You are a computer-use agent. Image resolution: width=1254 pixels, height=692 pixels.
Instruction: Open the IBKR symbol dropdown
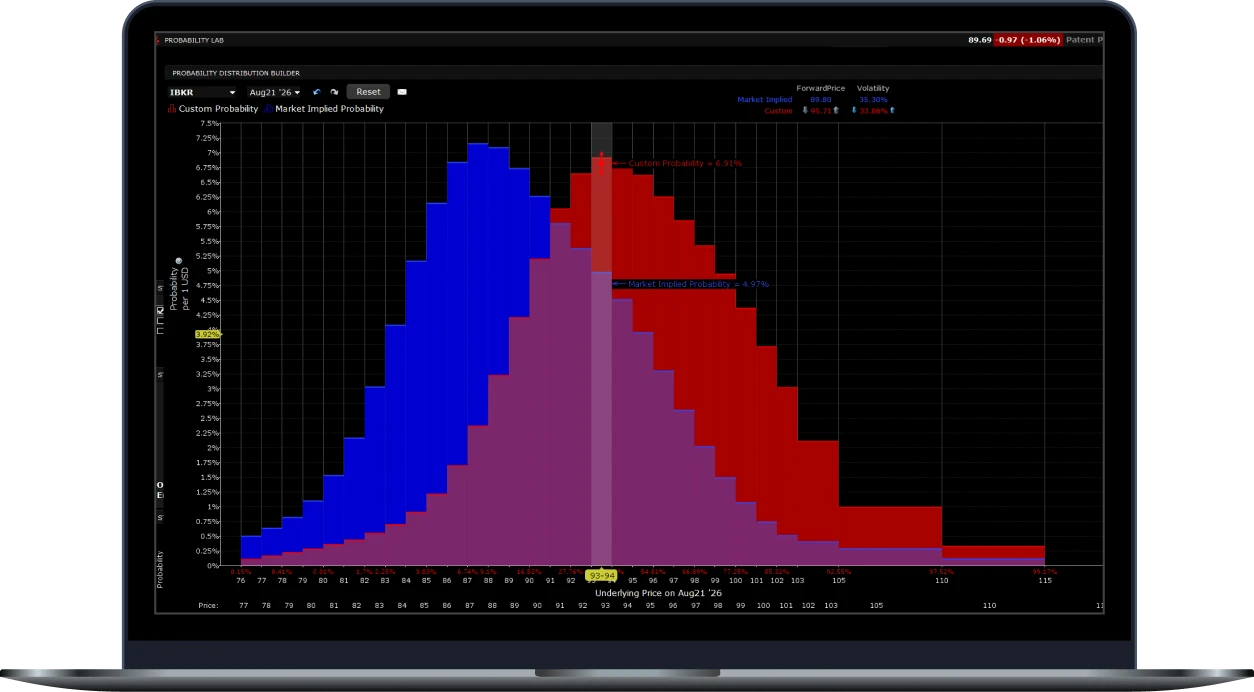[x=203, y=92]
